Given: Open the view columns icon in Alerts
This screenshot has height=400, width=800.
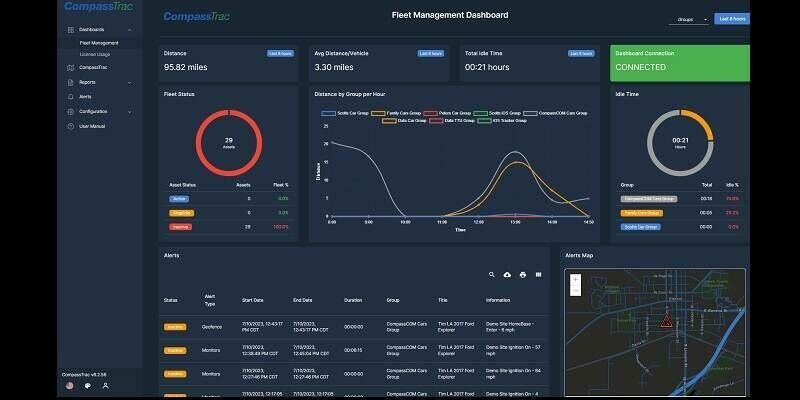Looking at the screenshot, I should [x=538, y=274].
